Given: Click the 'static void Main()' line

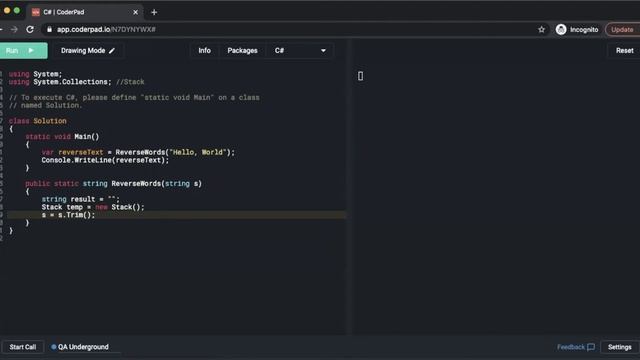Looking at the screenshot, I should point(62,136).
